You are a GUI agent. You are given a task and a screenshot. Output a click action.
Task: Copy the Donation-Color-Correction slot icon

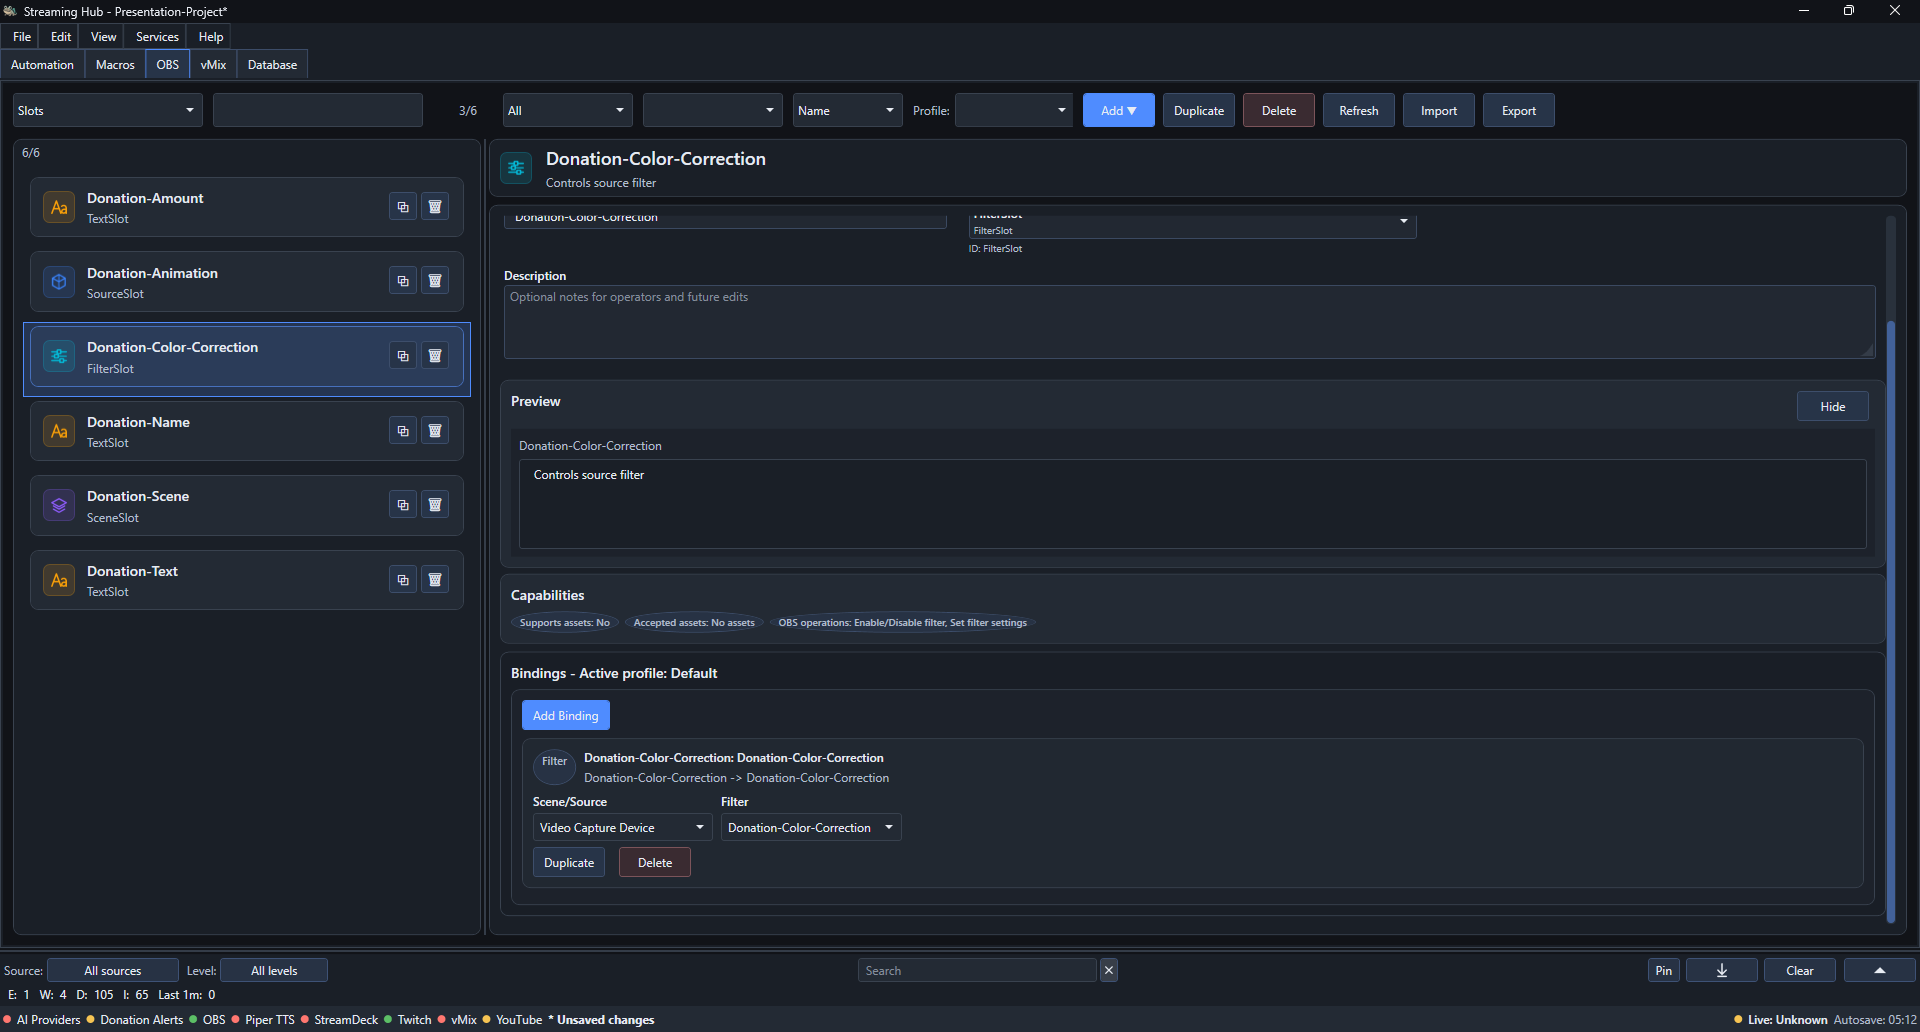click(403, 356)
